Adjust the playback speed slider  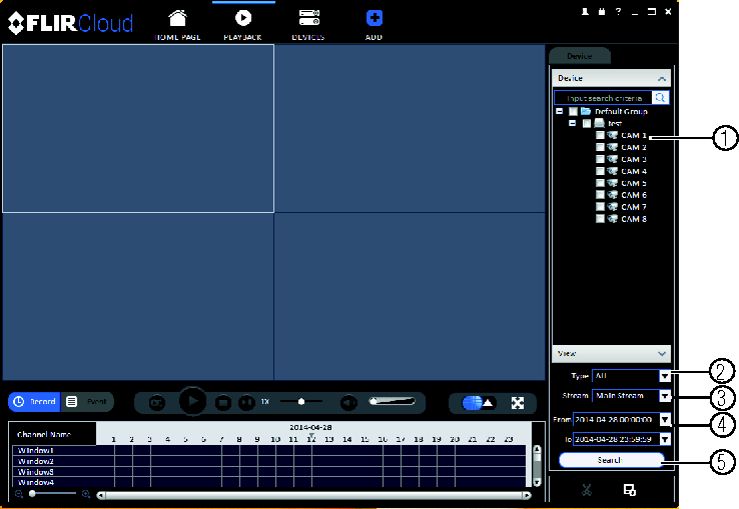tap(301, 402)
